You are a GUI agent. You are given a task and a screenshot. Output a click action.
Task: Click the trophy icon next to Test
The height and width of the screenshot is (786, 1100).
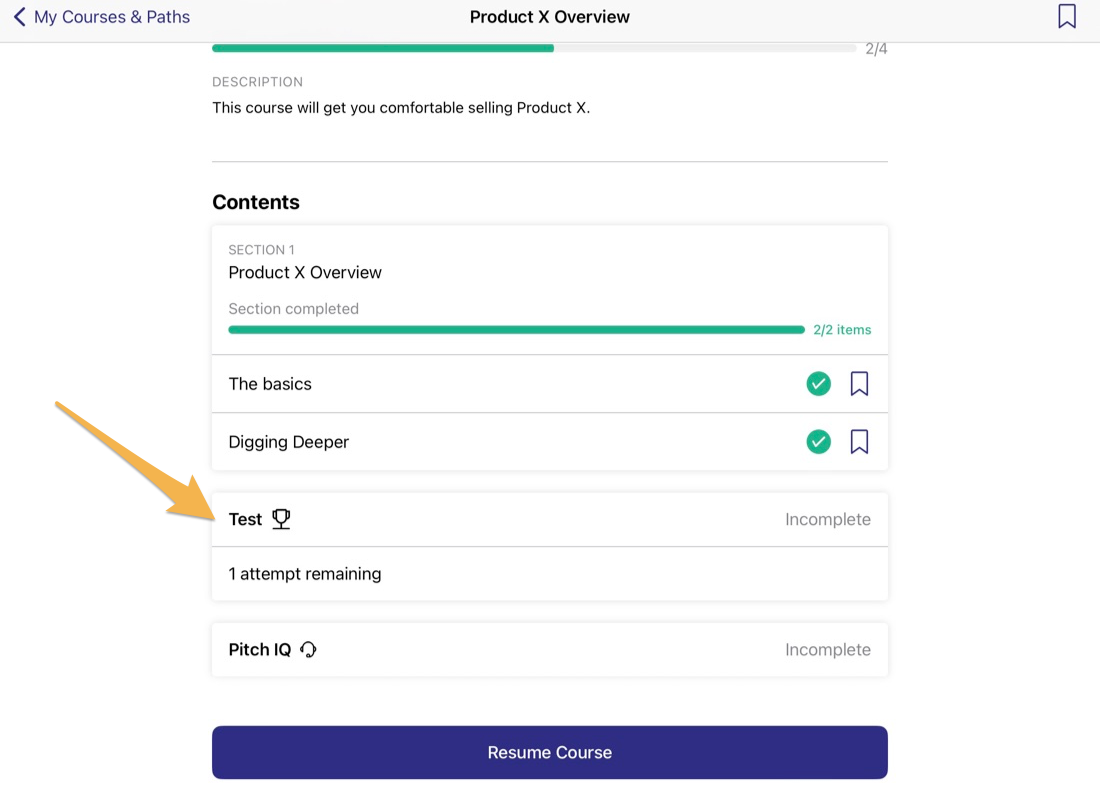pos(281,519)
